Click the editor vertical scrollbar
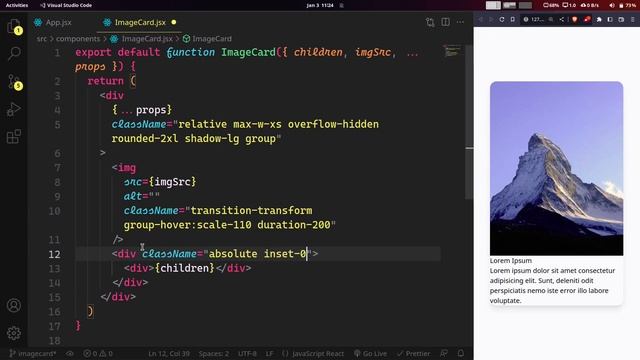The image size is (640, 360). [469, 122]
